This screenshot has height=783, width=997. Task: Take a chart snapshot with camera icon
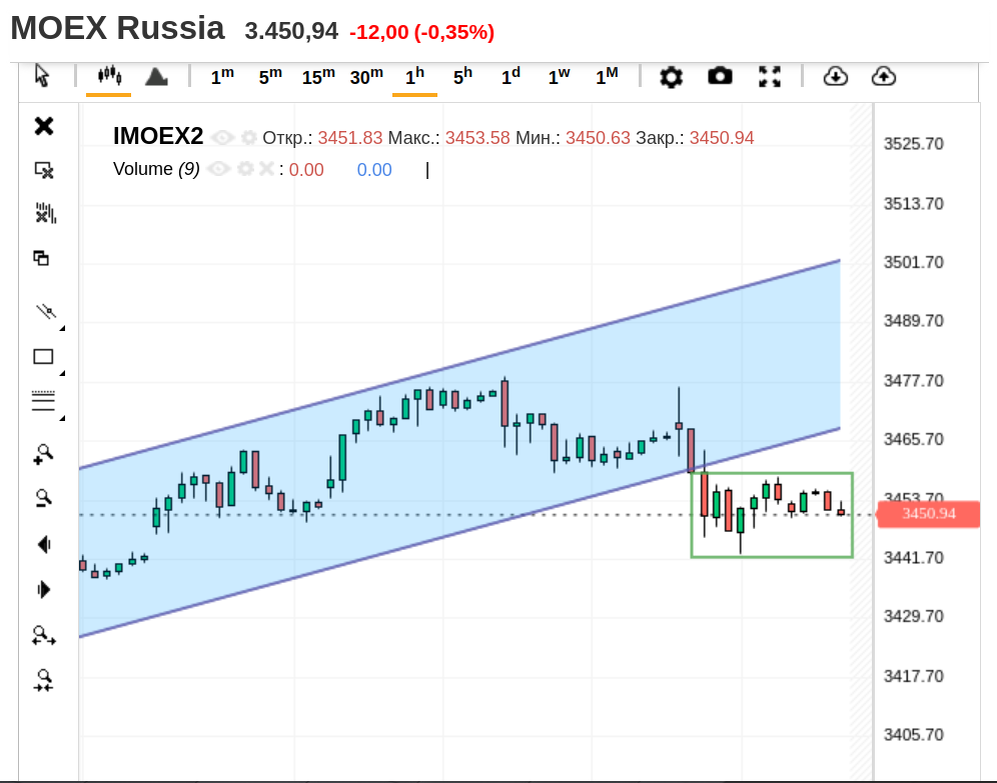[x=720, y=76]
